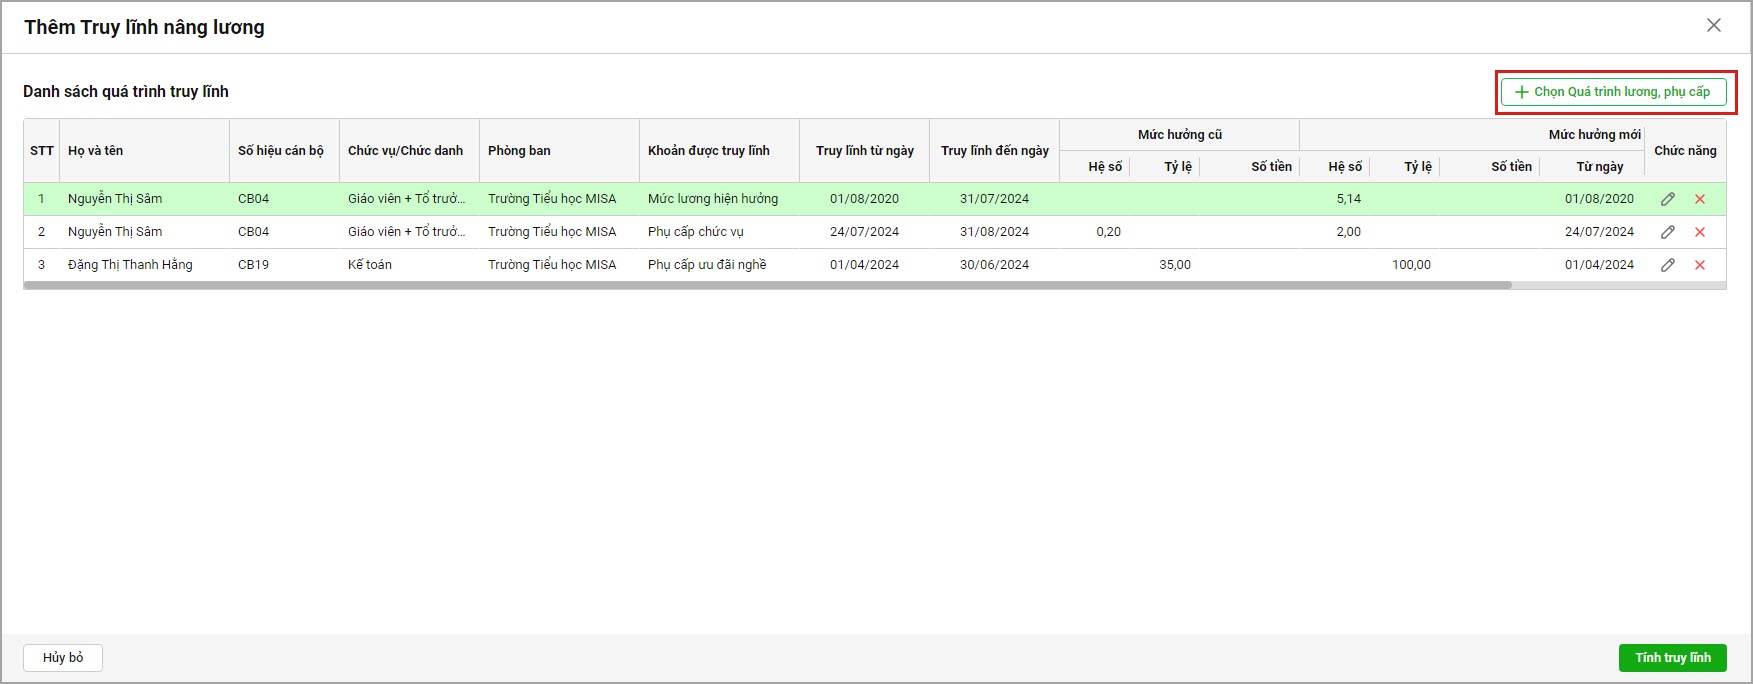Remove the Phụ cấp chức vụ row
1753x684 pixels.
1699,232
